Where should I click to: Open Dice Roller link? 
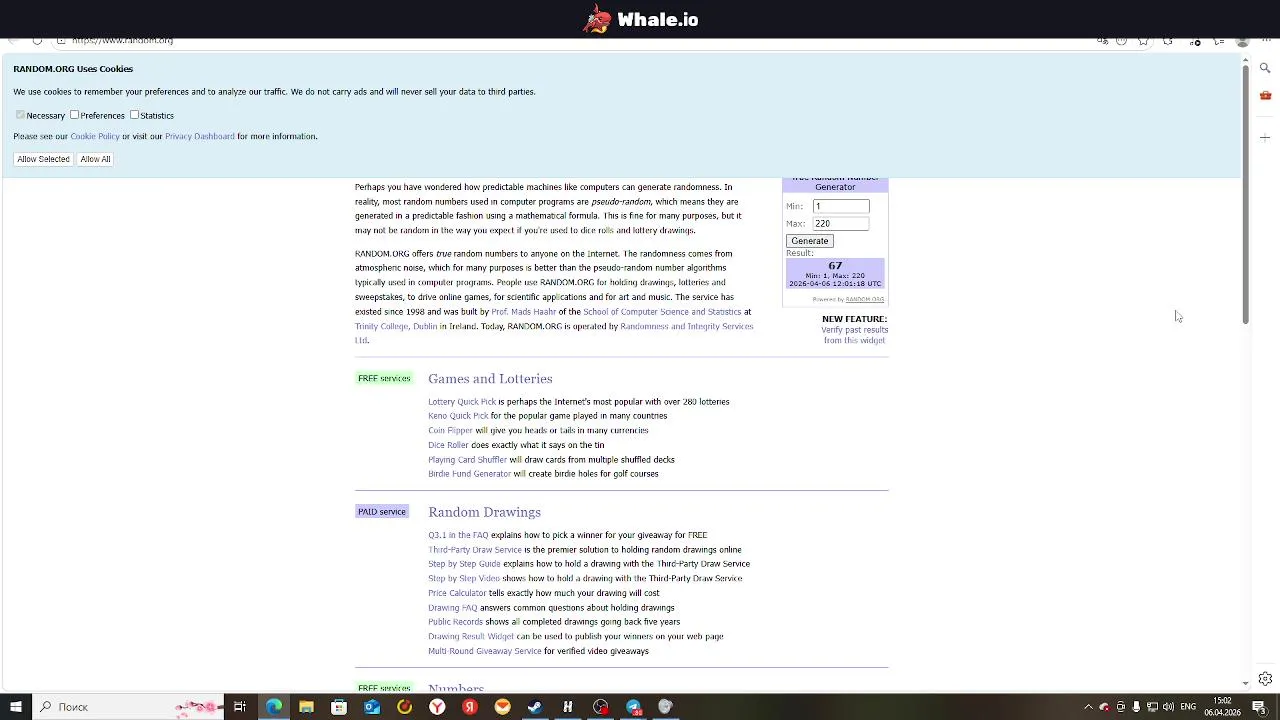(x=448, y=445)
